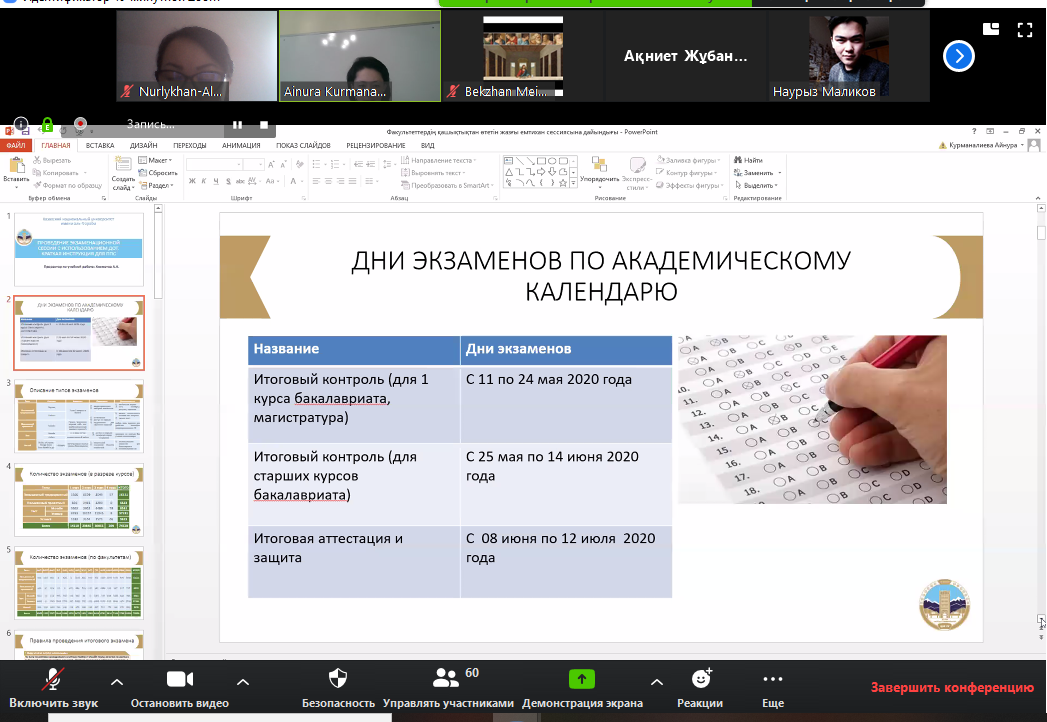Expand video options arrow beside camera
This screenshot has height=722, width=1047.
coord(242,682)
